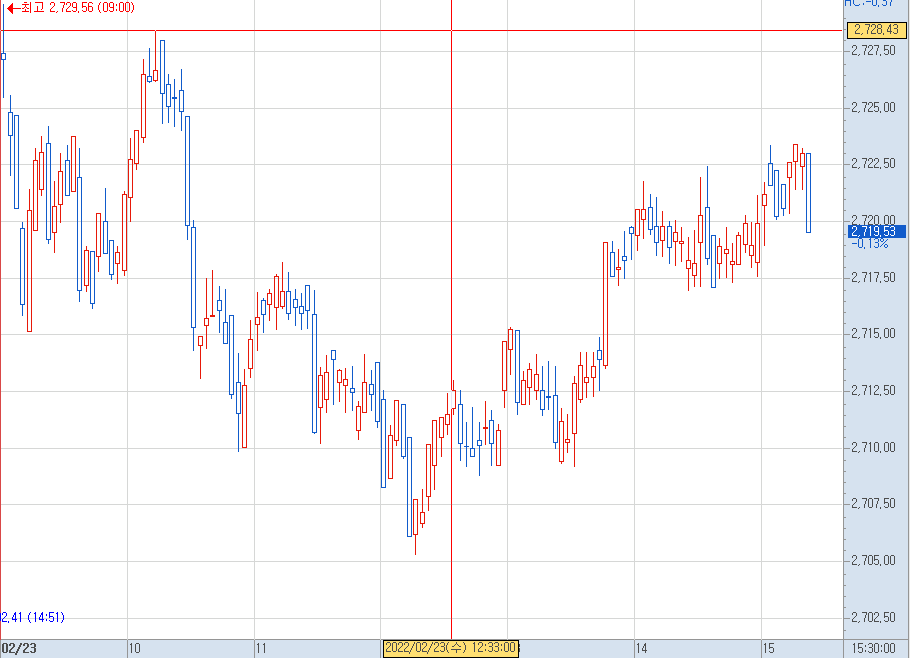
Task: Click the 2,702.50 price axis label
Action: point(873,617)
